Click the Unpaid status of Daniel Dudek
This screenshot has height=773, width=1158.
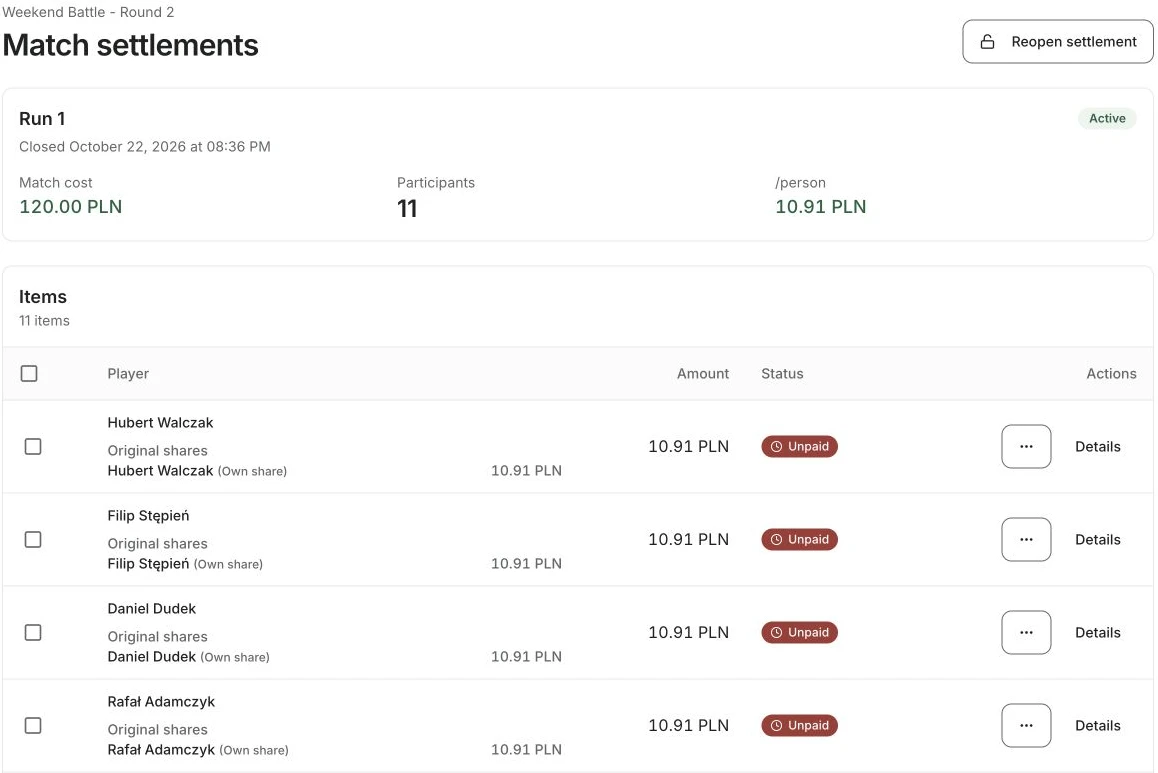(799, 633)
